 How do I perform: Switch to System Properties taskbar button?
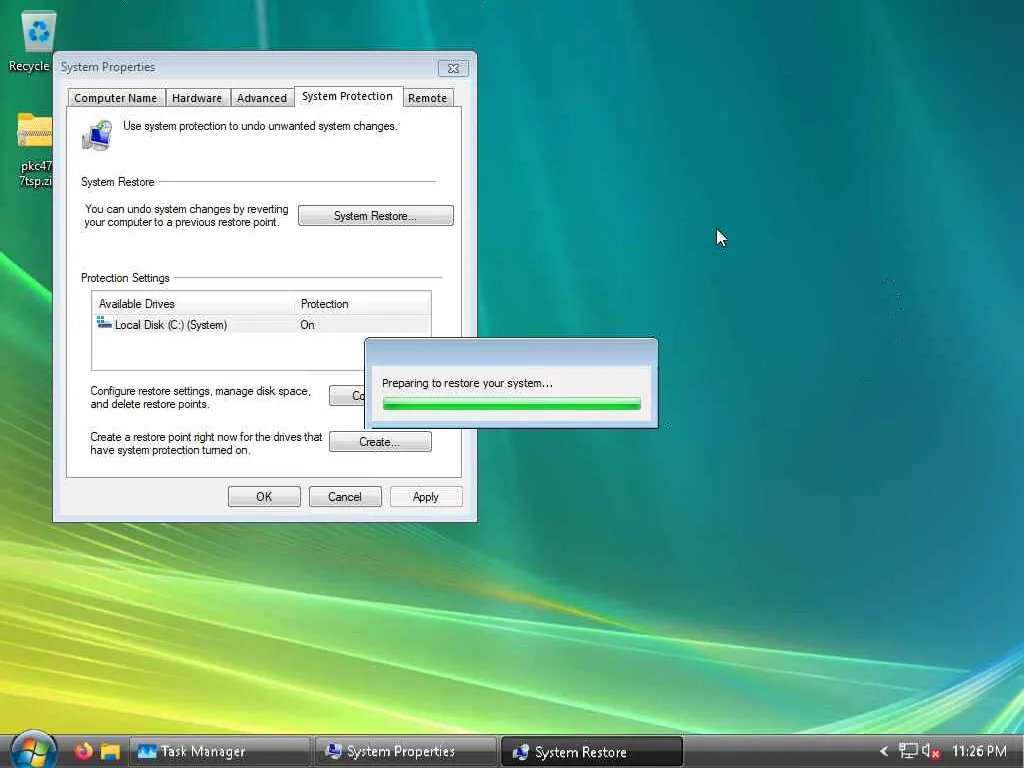pyautogui.click(x=406, y=752)
